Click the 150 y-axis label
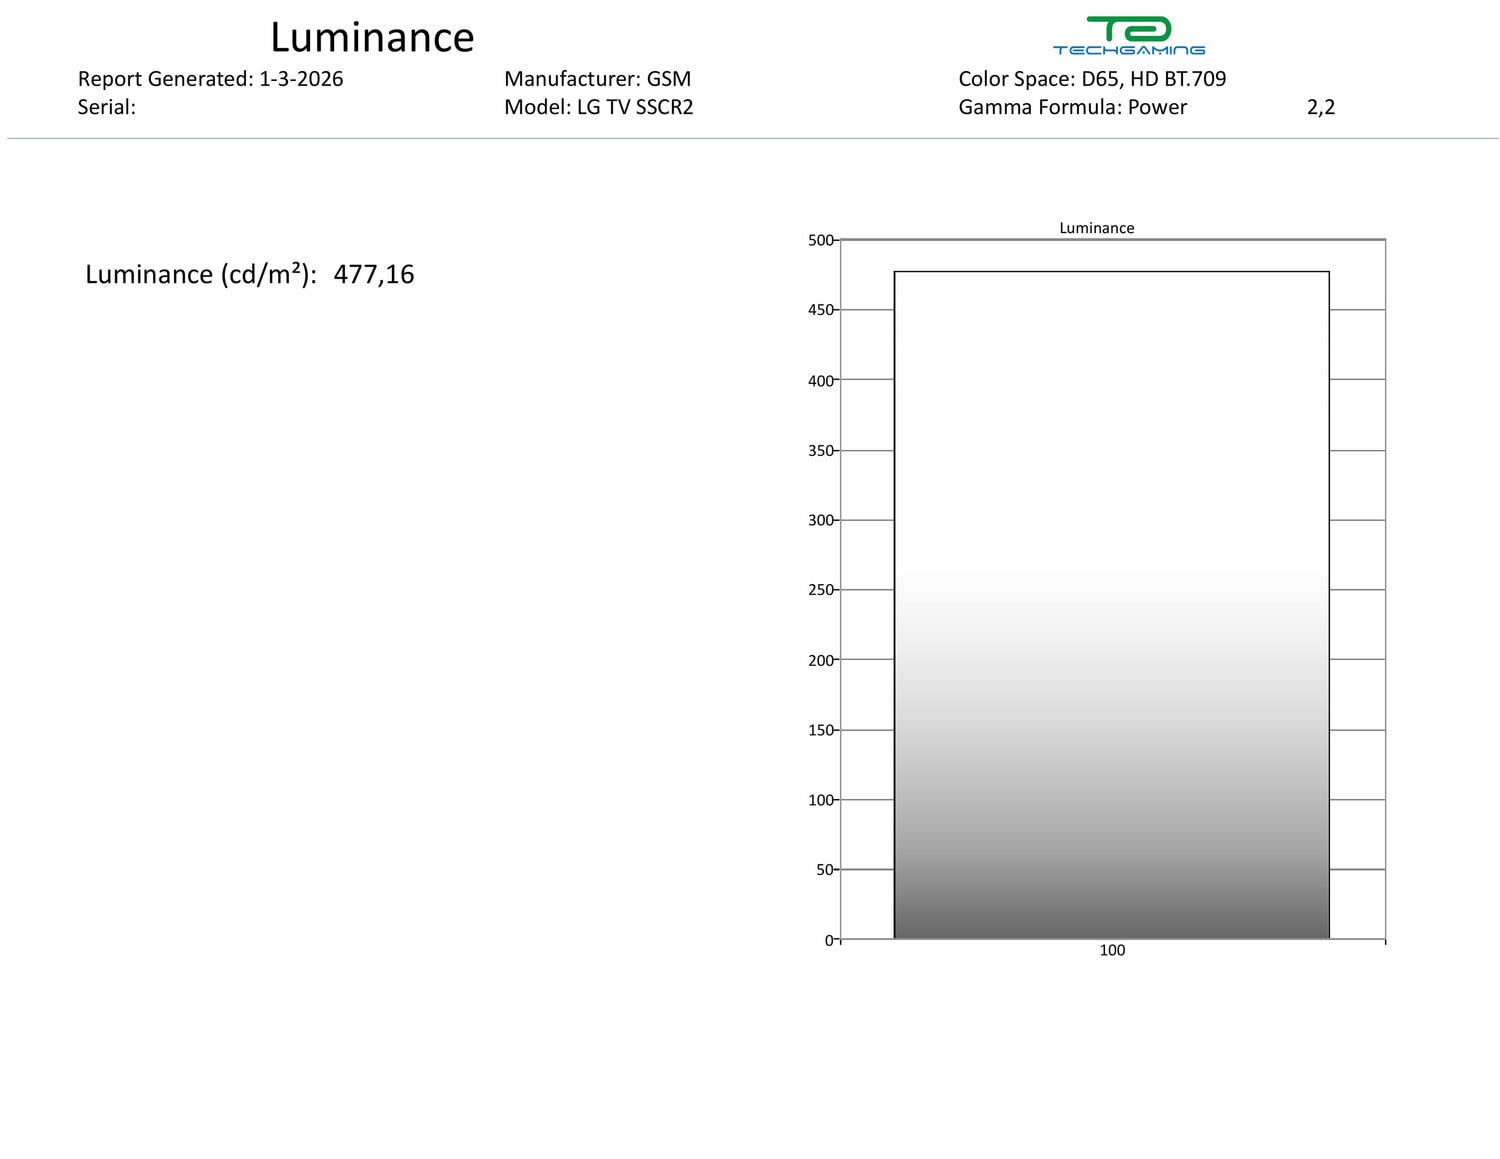The image size is (1500, 1159). 820,730
